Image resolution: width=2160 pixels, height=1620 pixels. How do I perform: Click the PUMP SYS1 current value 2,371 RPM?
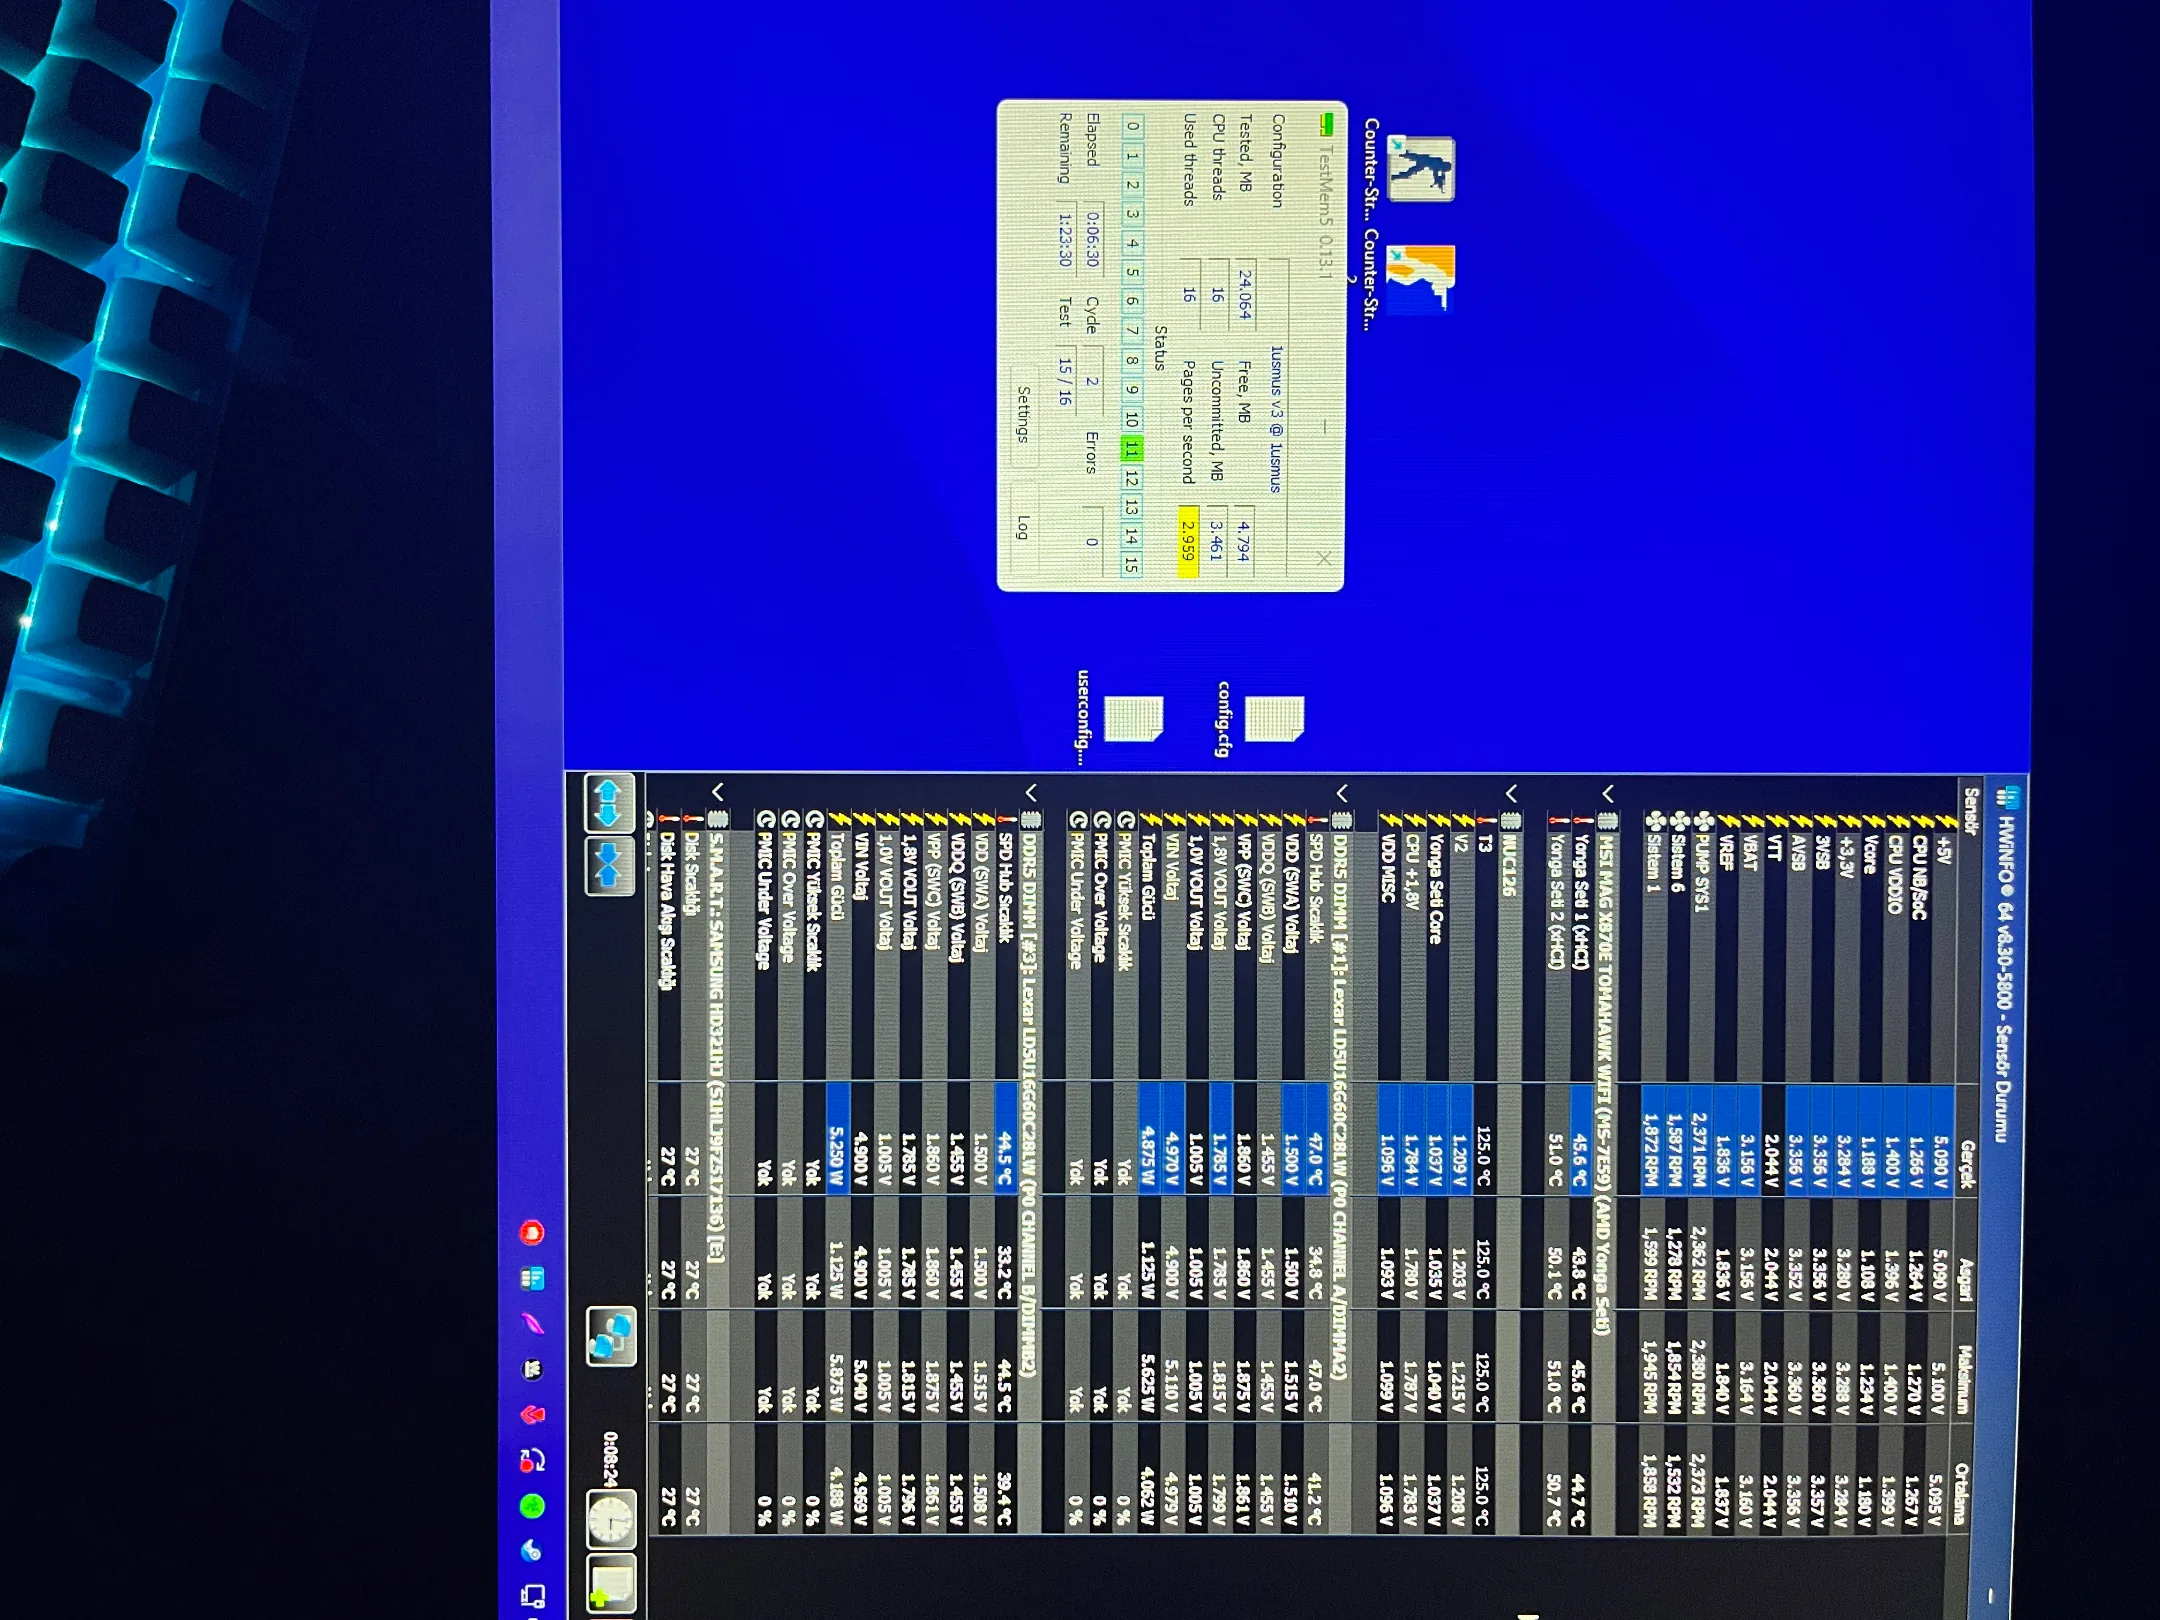coord(1699,1150)
